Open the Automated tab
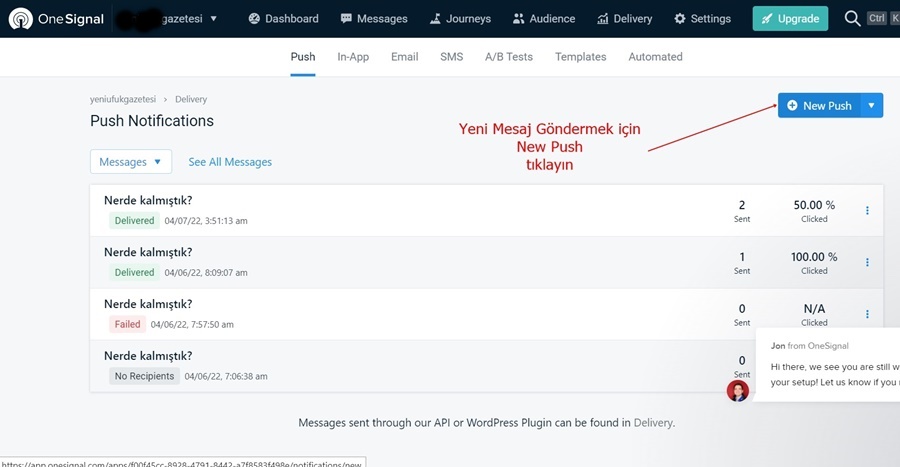This screenshot has height=467, width=900. [x=655, y=57]
